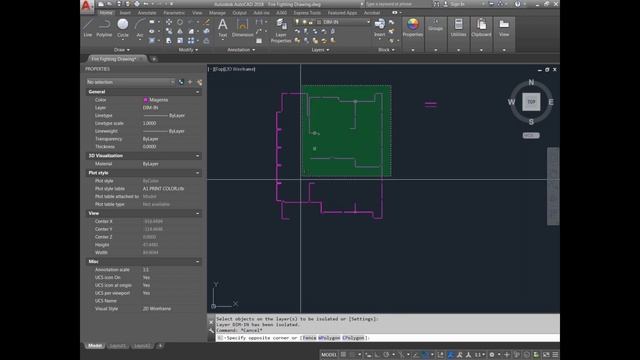This screenshot has height=360, width=640.
Task: Select the Circle tool
Action: [122, 28]
